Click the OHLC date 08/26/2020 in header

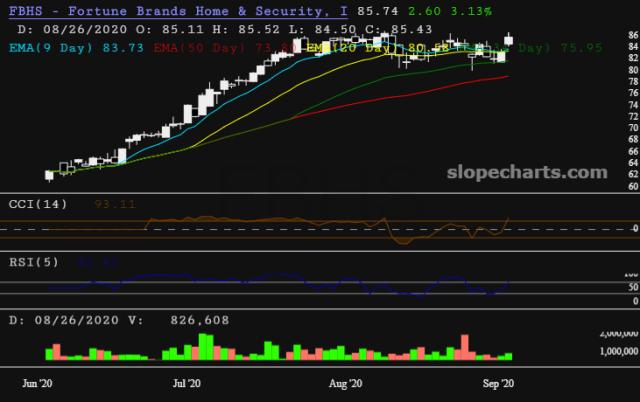(72, 29)
